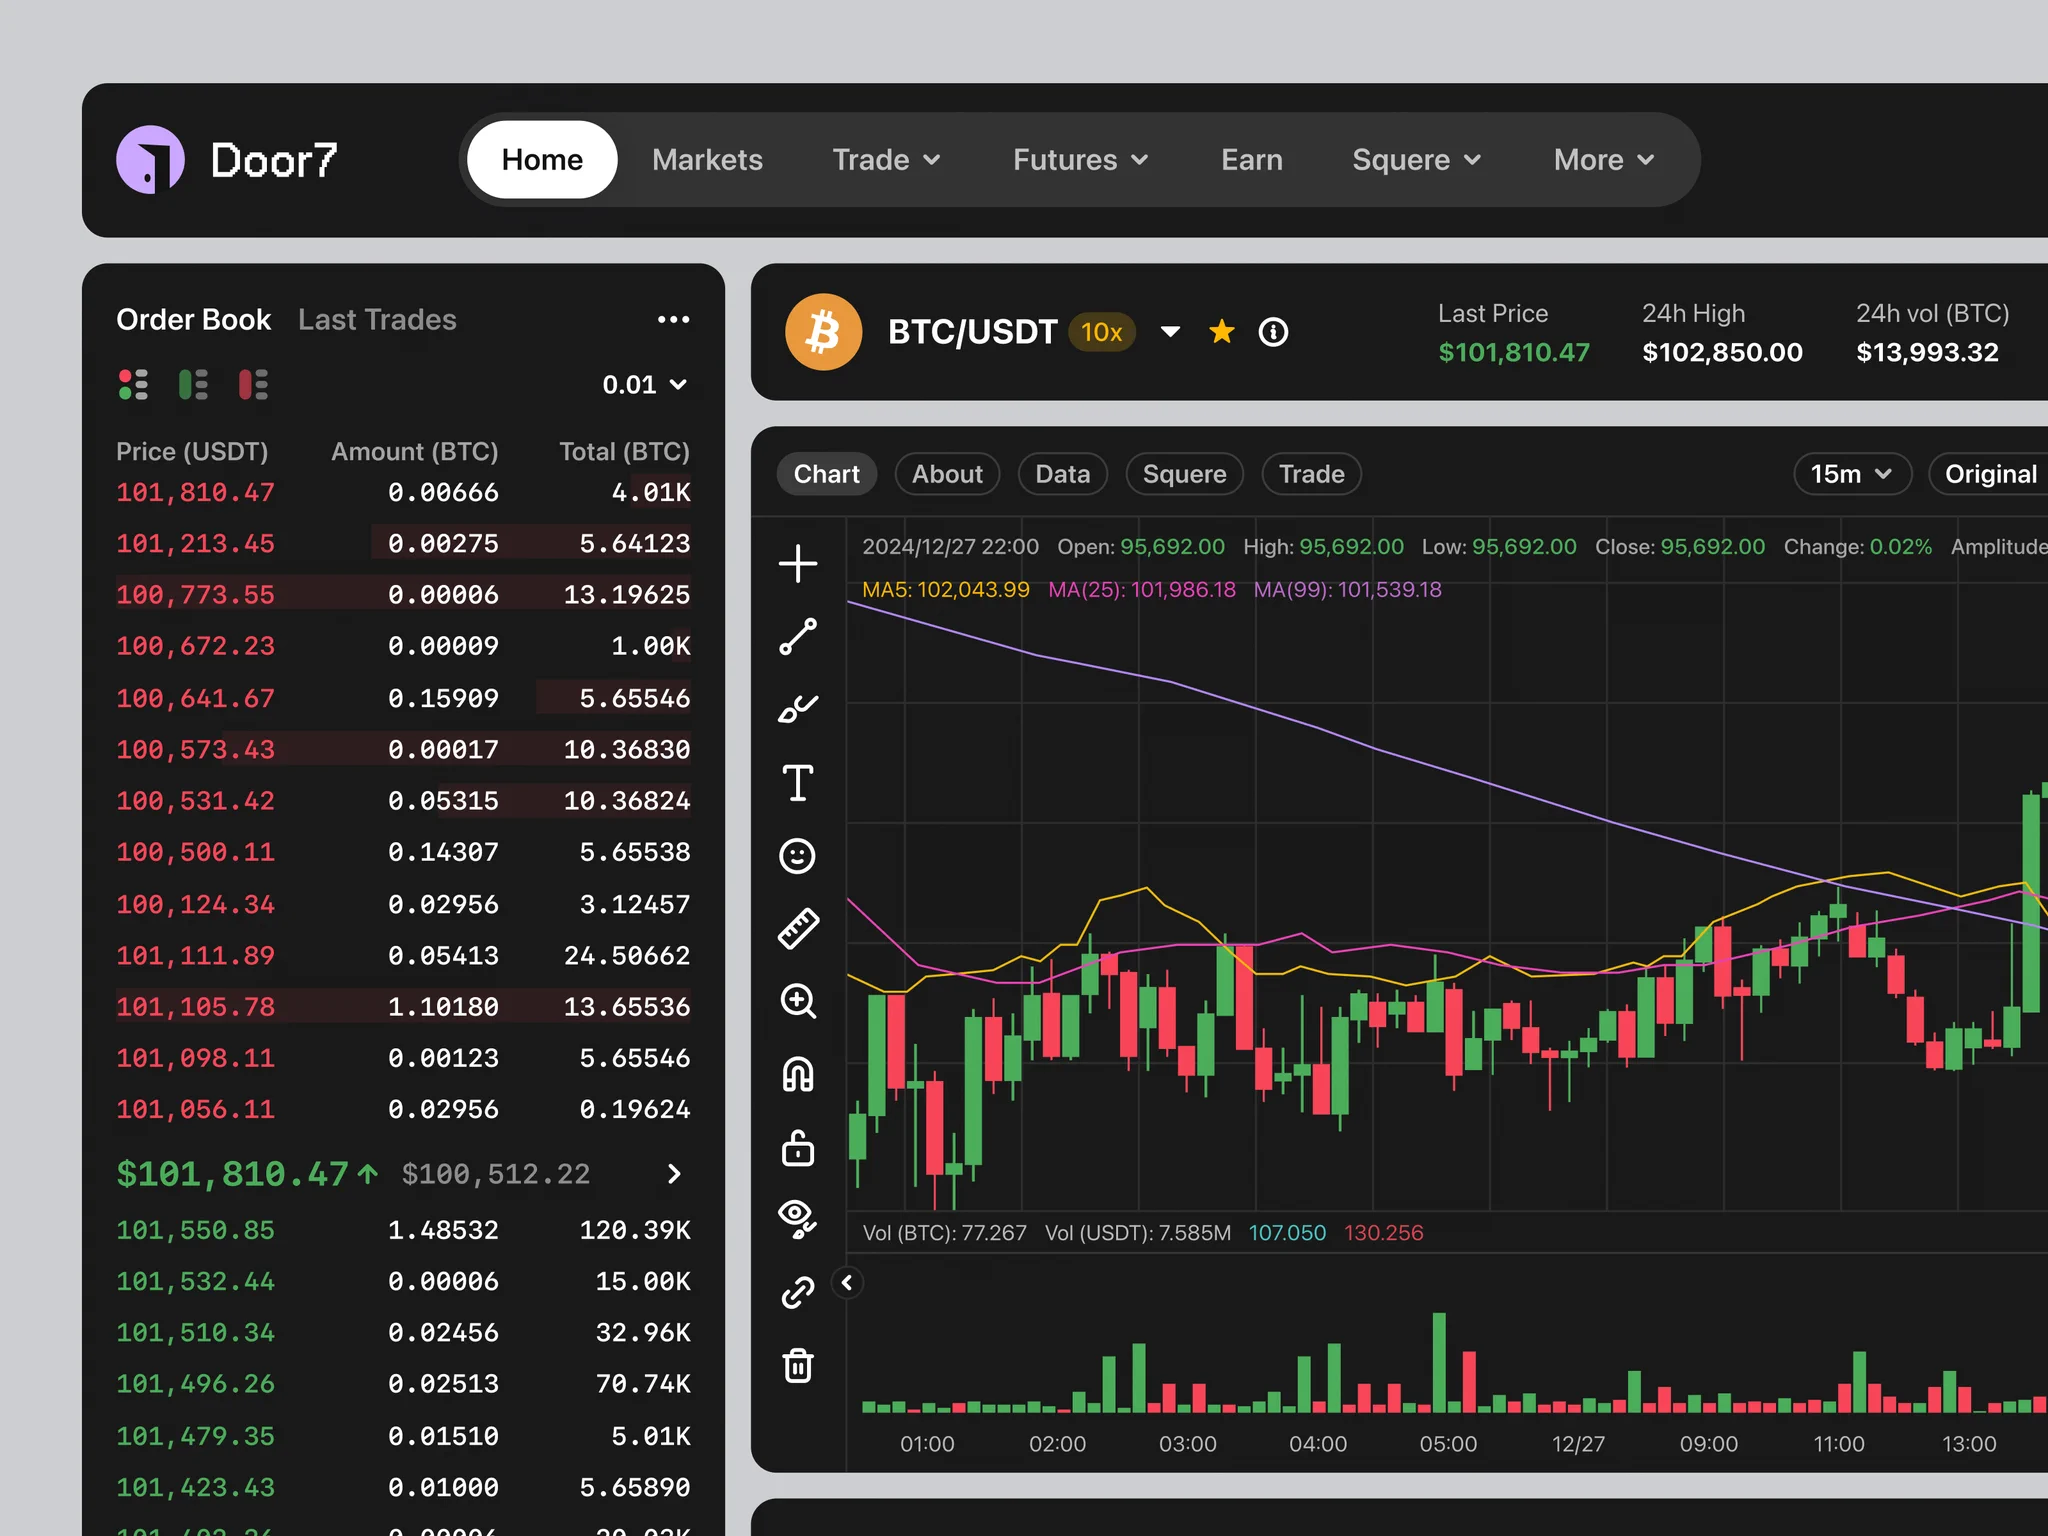Image resolution: width=2048 pixels, height=1536 pixels.
Task: Click the 24h High value $102,850.00
Action: click(x=1722, y=353)
